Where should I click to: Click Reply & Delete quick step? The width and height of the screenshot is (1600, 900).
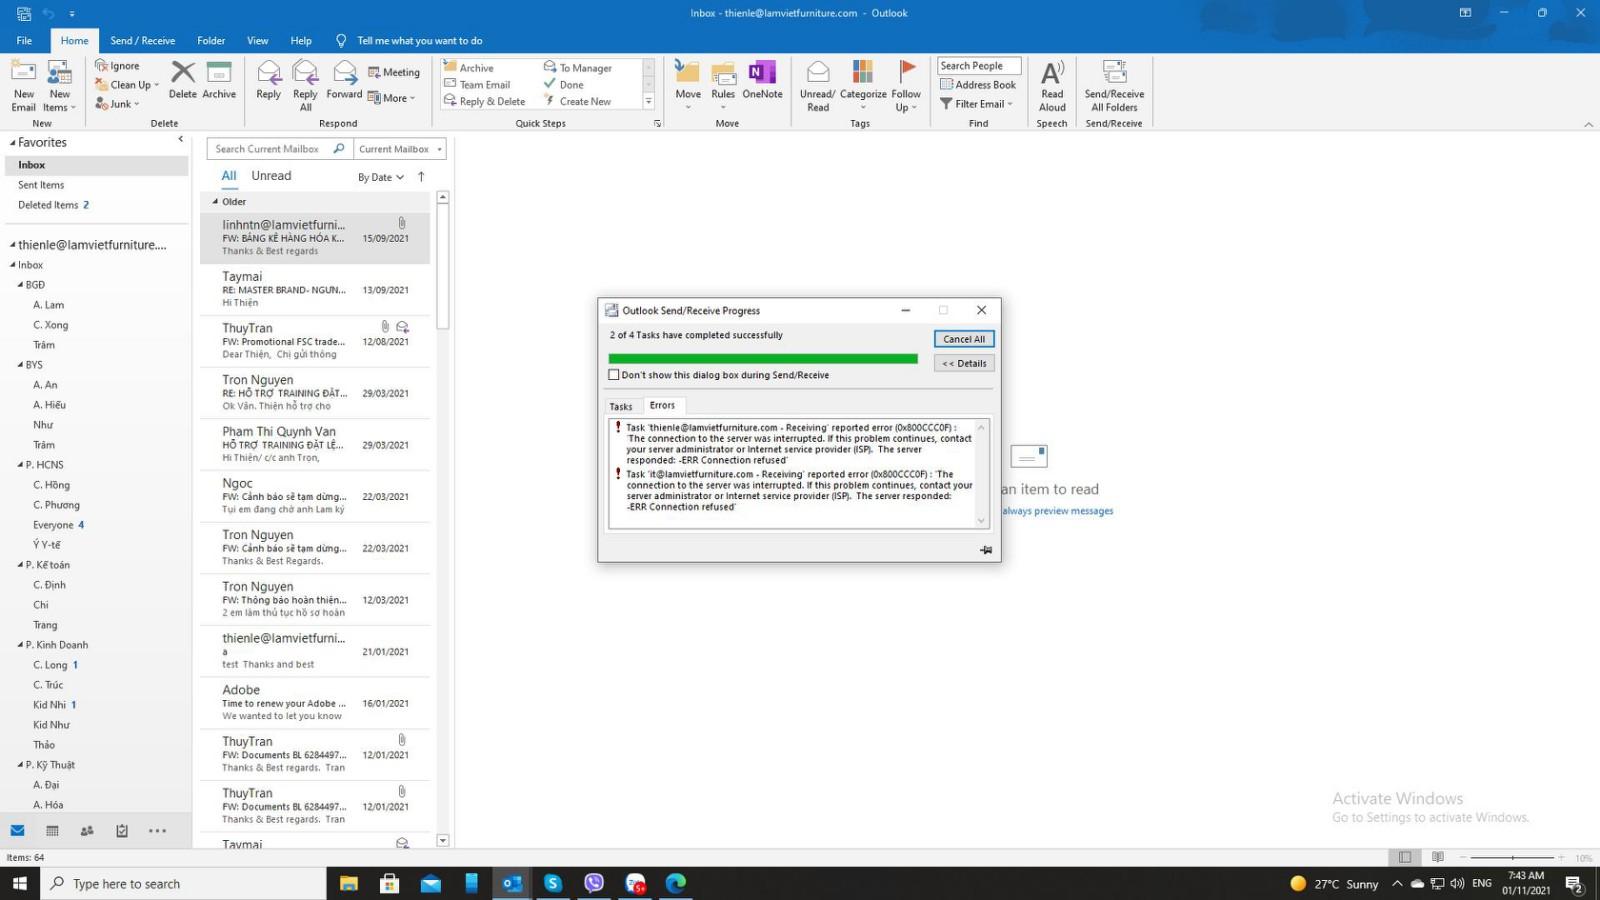(x=485, y=101)
